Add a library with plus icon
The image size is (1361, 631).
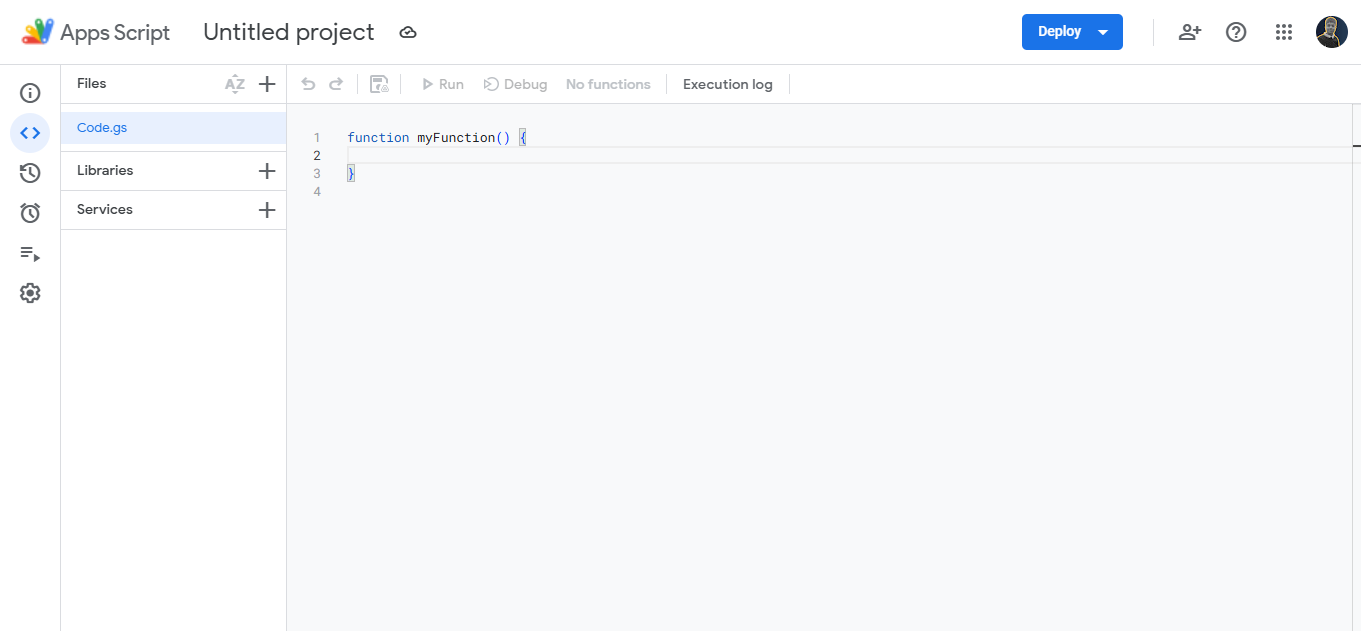[267, 171]
